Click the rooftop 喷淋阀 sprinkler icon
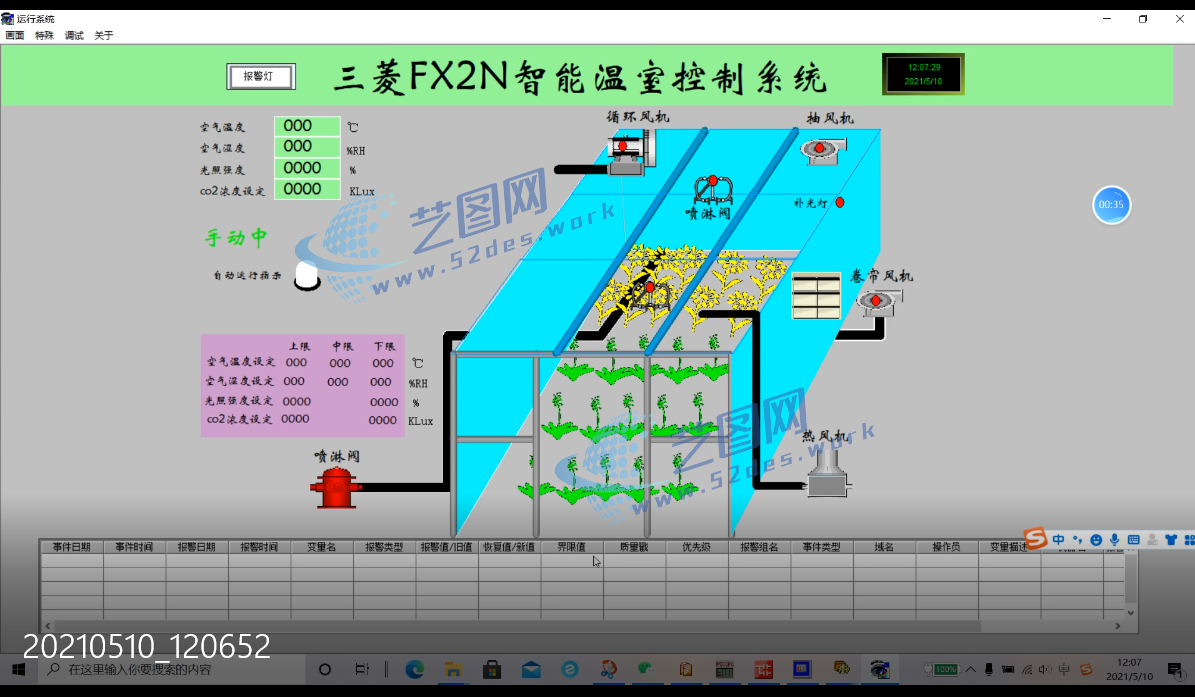The image size is (1195, 697). coord(713,189)
